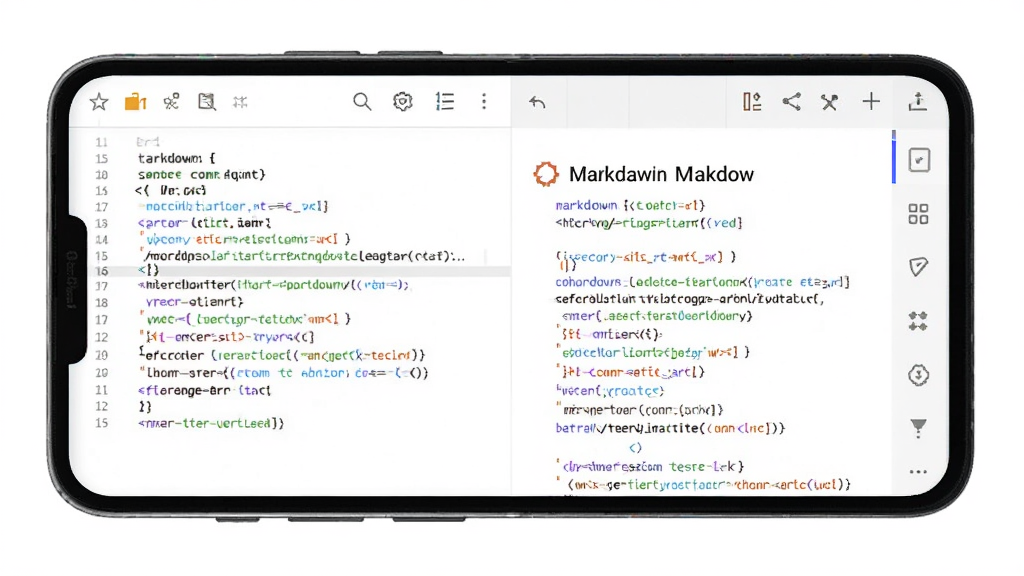Tap the star favorite icon
Image resolution: width=1024 pixels, height=576 pixels.
click(x=99, y=102)
